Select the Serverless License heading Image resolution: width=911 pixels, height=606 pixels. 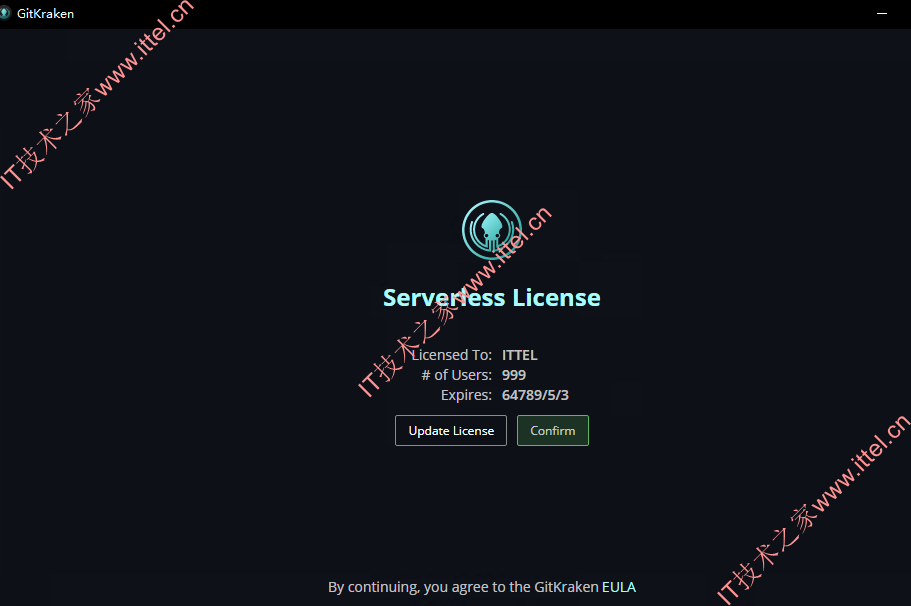click(x=492, y=297)
